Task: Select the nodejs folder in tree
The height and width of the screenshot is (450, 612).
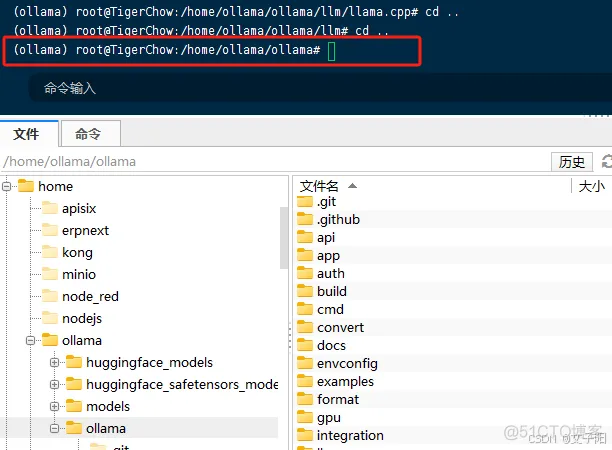Action: [x=82, y=318]
